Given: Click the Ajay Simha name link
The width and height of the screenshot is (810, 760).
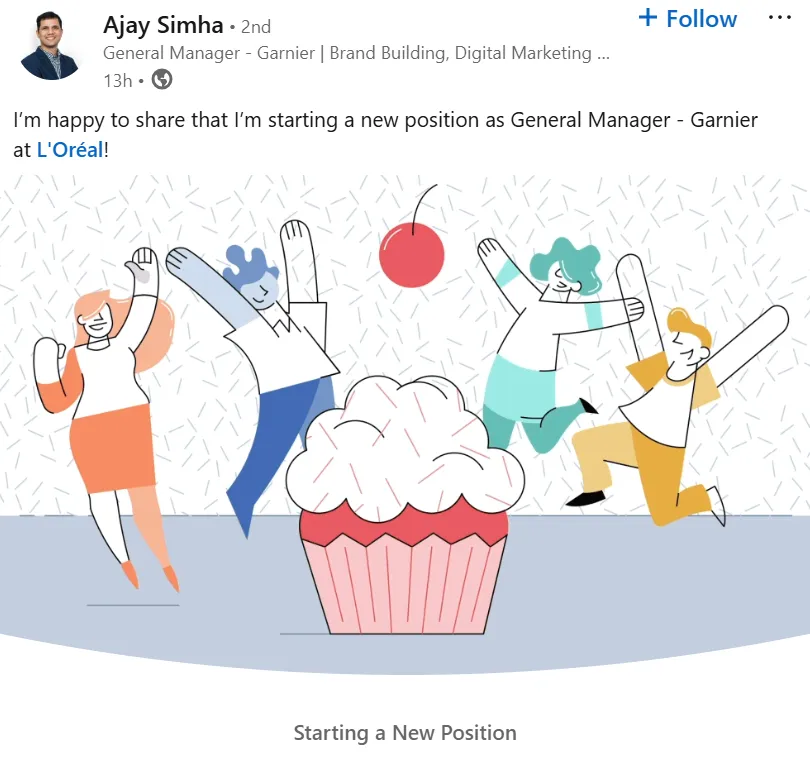Looking at the screenshot, I should pos(163,25).
